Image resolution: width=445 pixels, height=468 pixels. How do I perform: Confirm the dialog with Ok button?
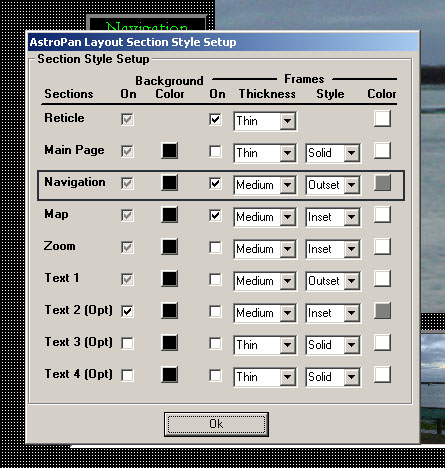(216, 424)
